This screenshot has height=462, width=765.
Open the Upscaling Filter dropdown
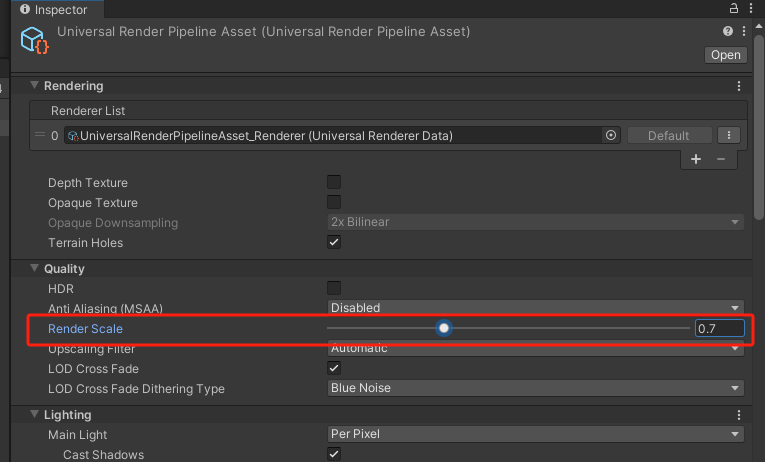coord(535,349)
